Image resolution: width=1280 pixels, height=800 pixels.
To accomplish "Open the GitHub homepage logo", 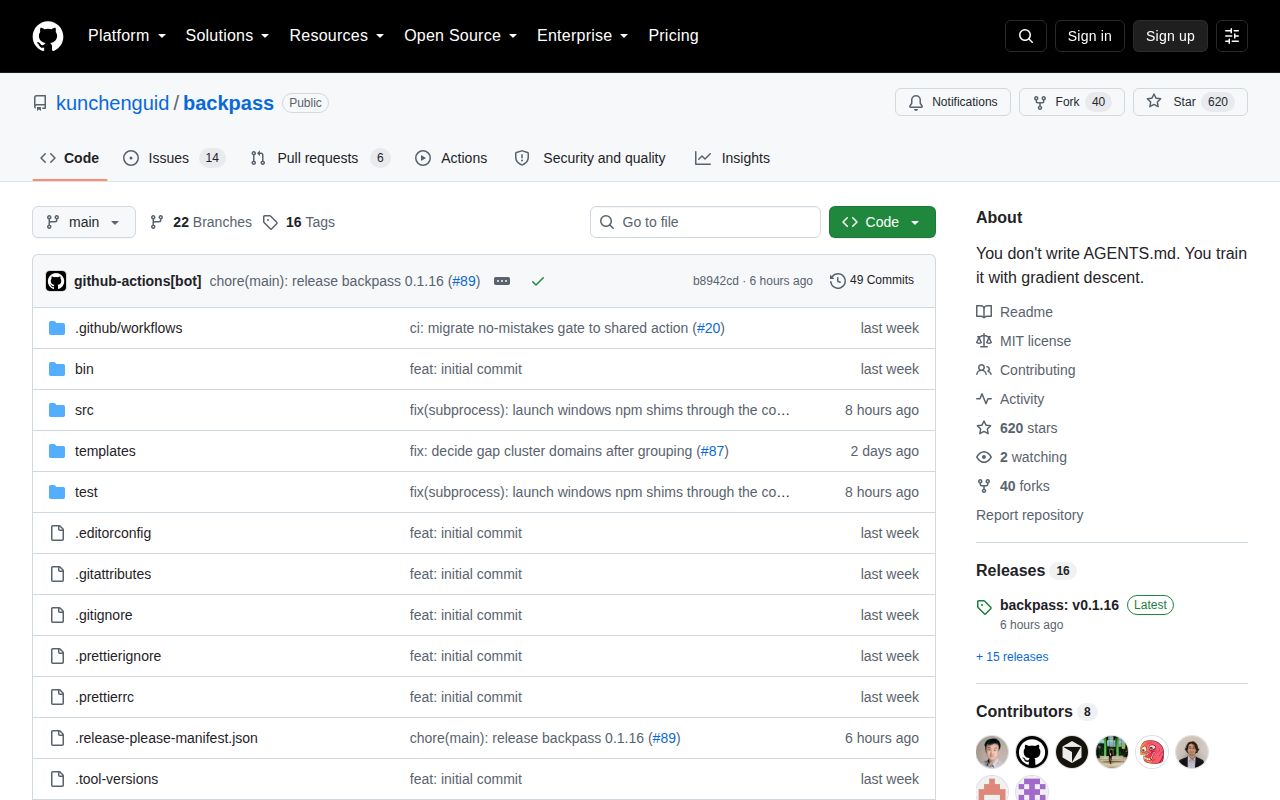I will pos(48,36).
